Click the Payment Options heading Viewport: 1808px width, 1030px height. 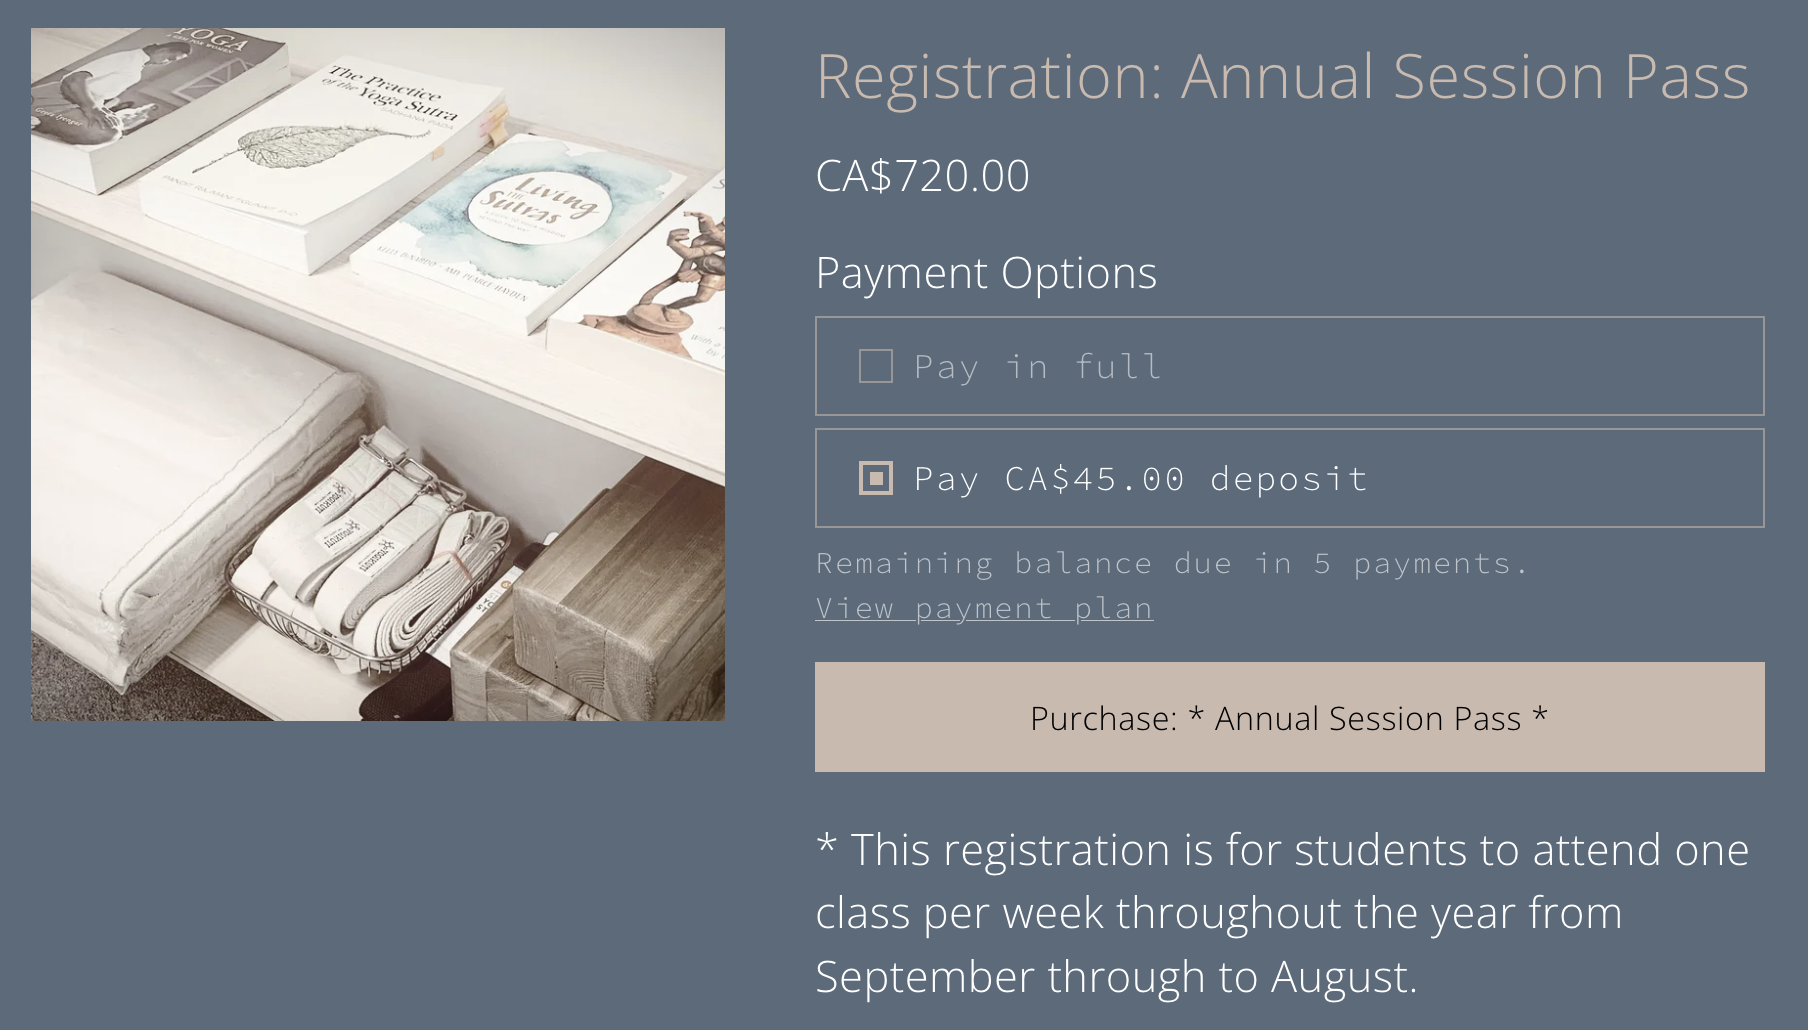pos(986,273)
